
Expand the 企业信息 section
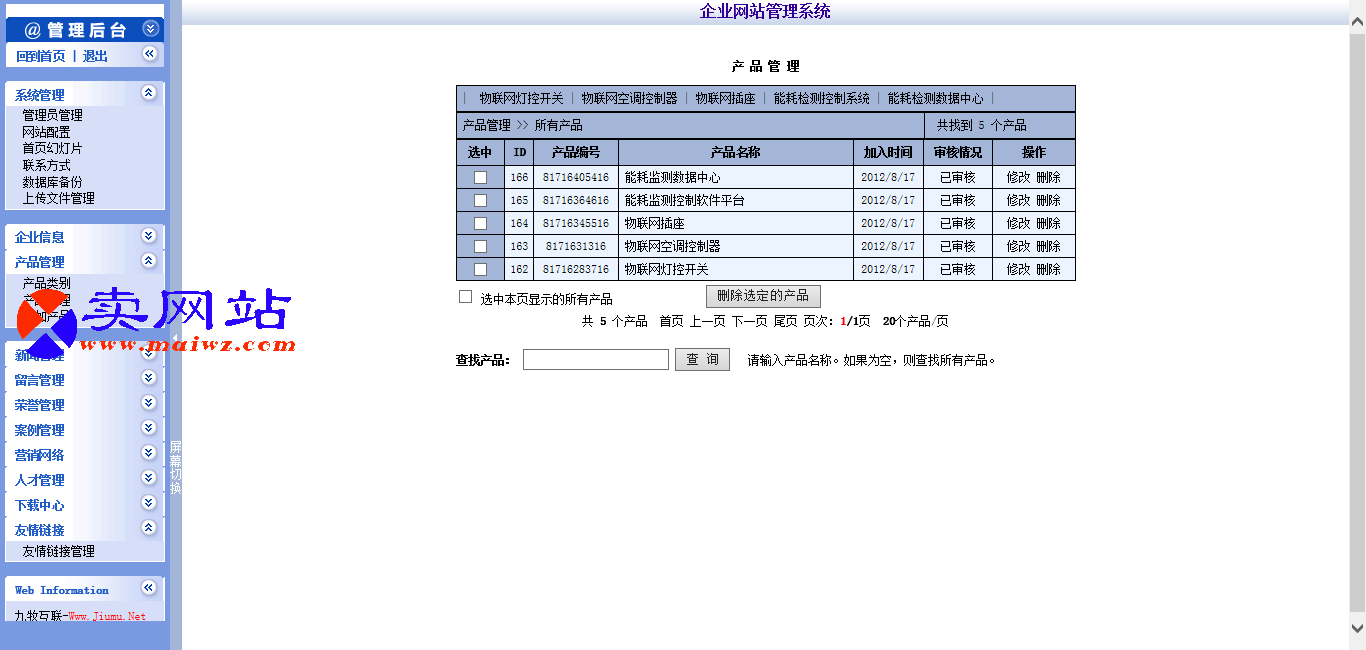pos(149,236)
